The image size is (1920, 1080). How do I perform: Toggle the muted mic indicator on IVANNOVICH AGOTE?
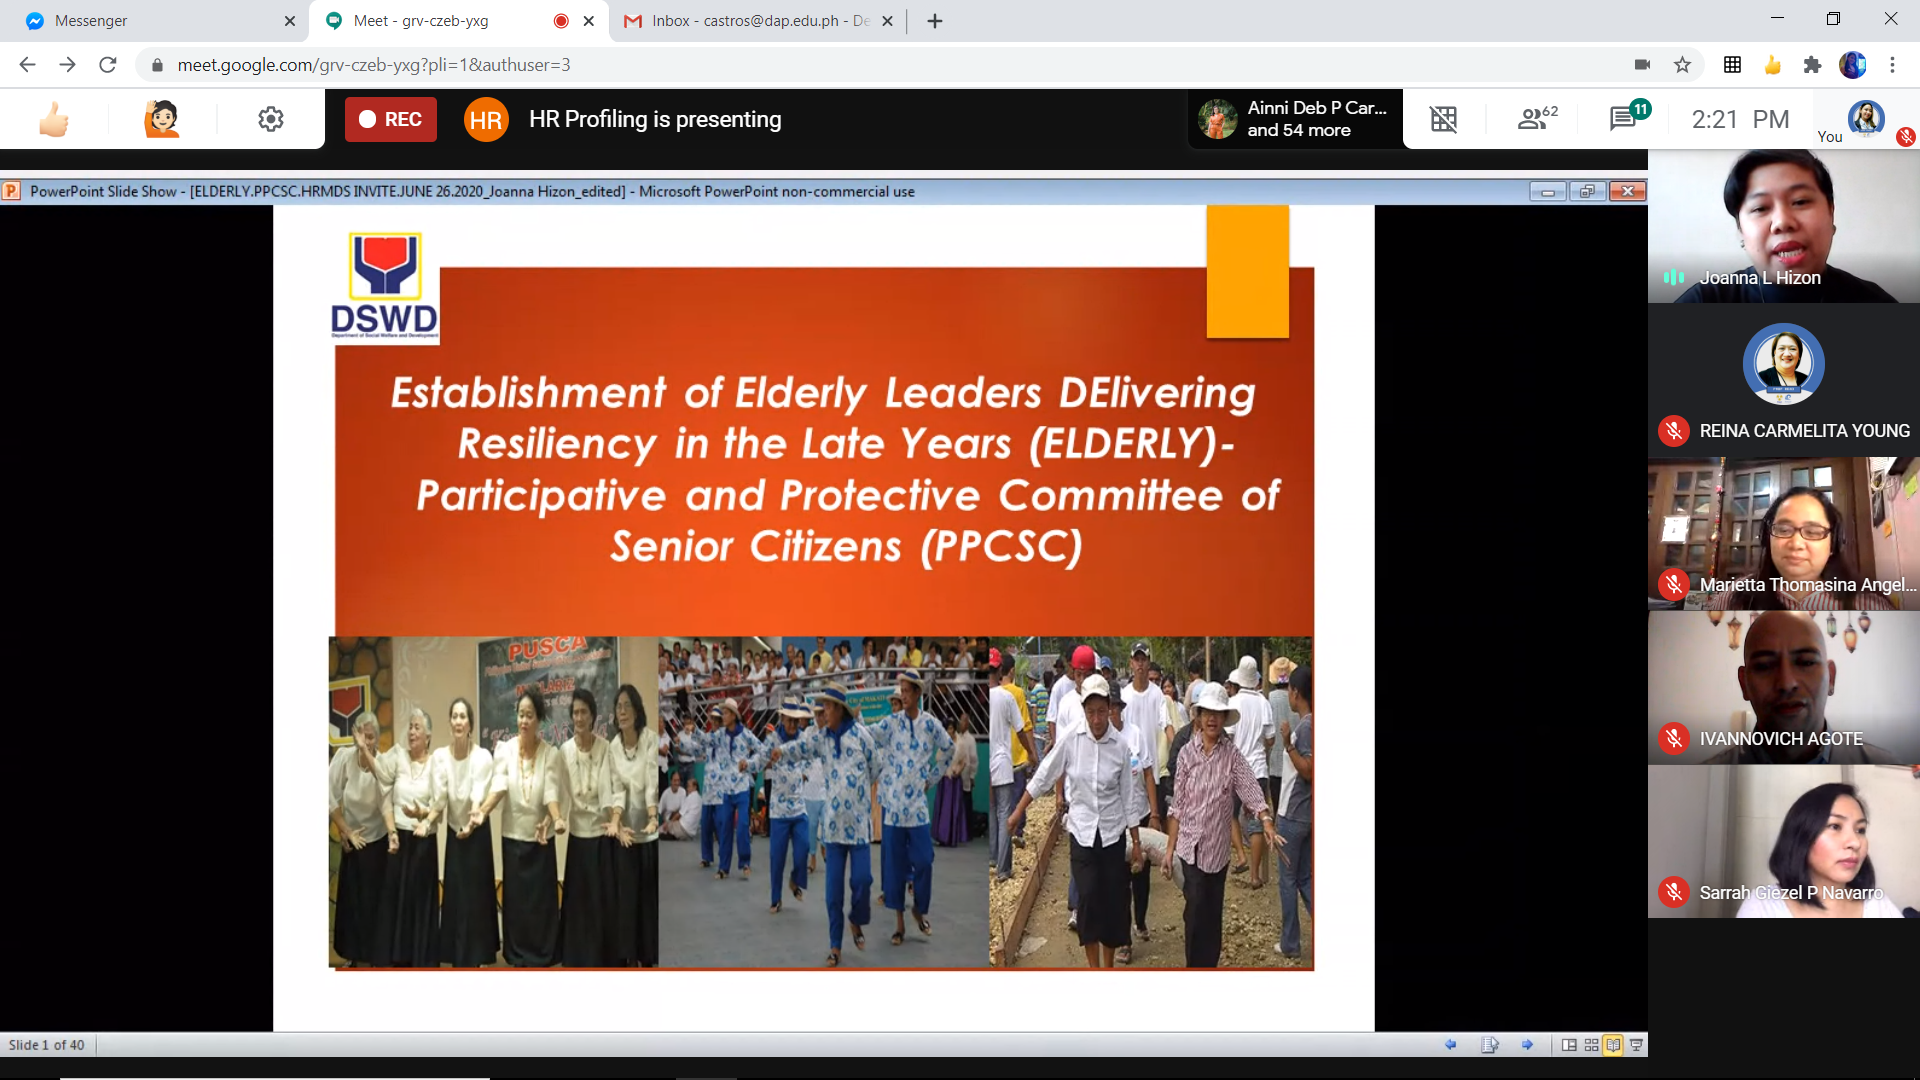click(1672, 739)
